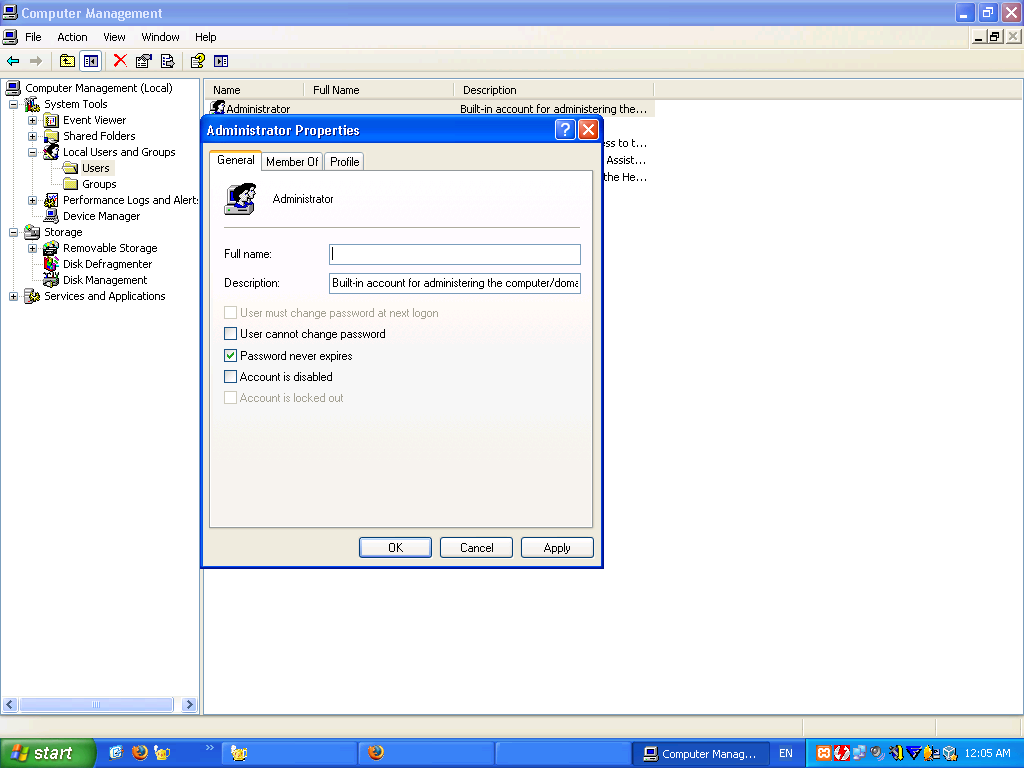1024x768 pixels.
Task: Click the Full Name column header
Action: click(x=379, y=90)
